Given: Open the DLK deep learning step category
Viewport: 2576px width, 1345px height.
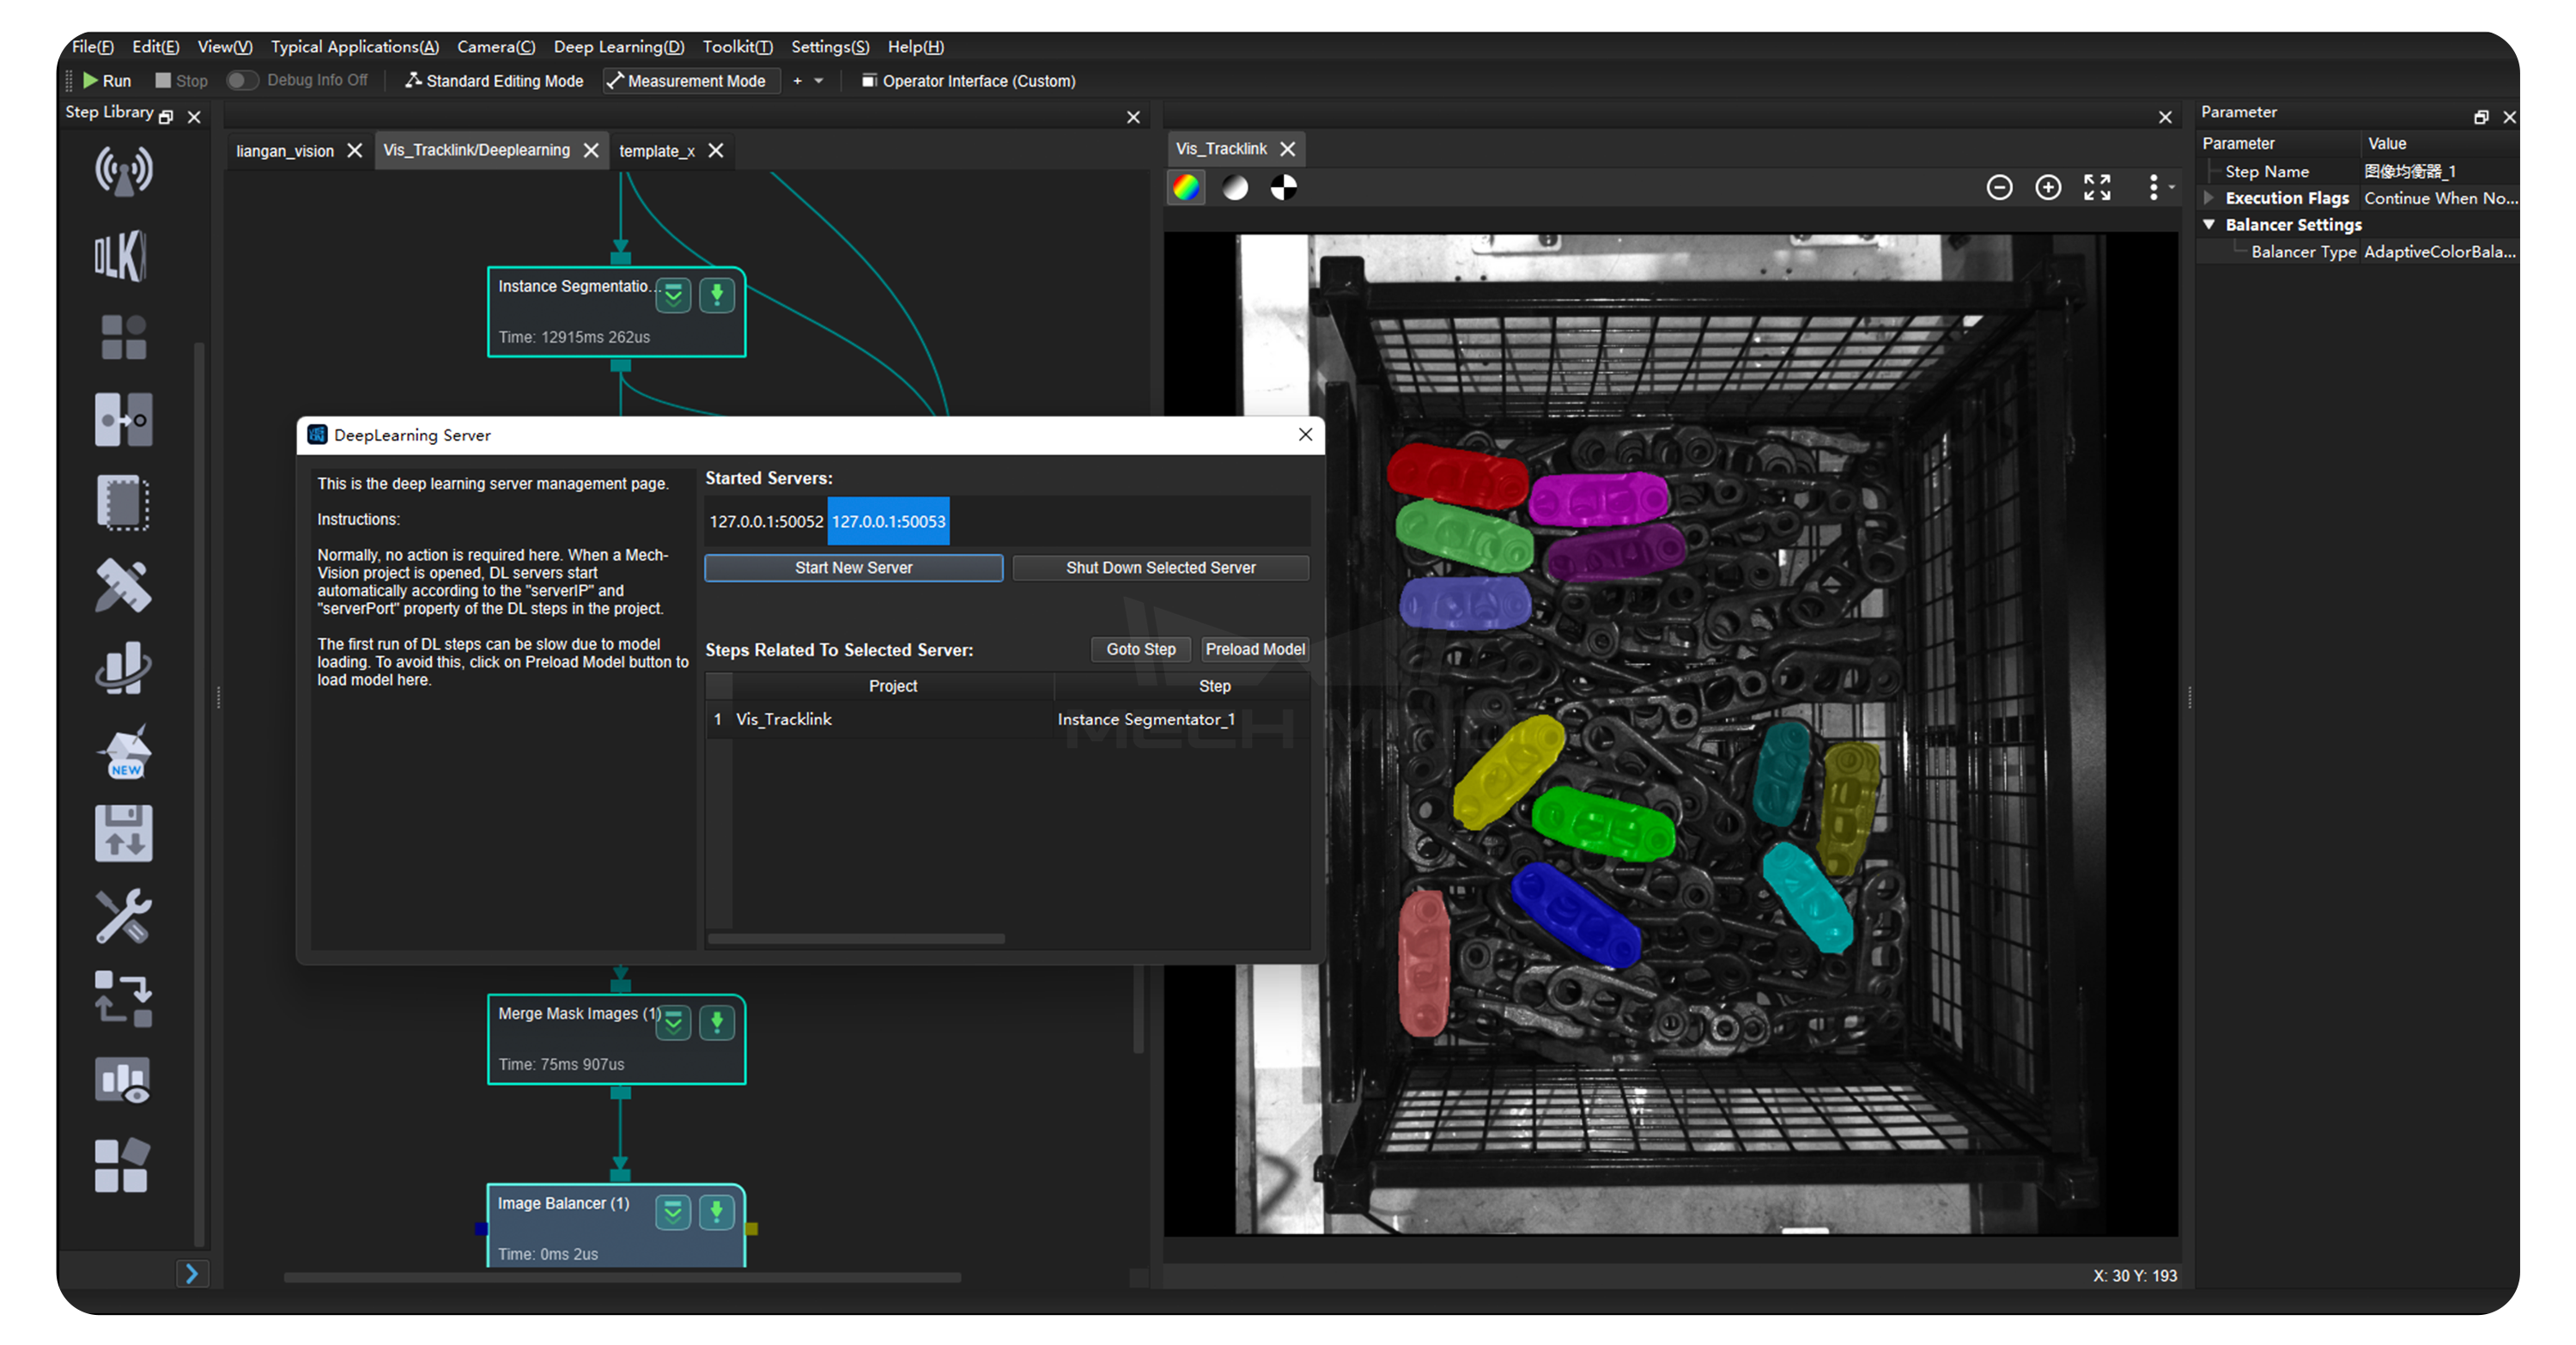Looking at the screenshot, I should [123, 256].
